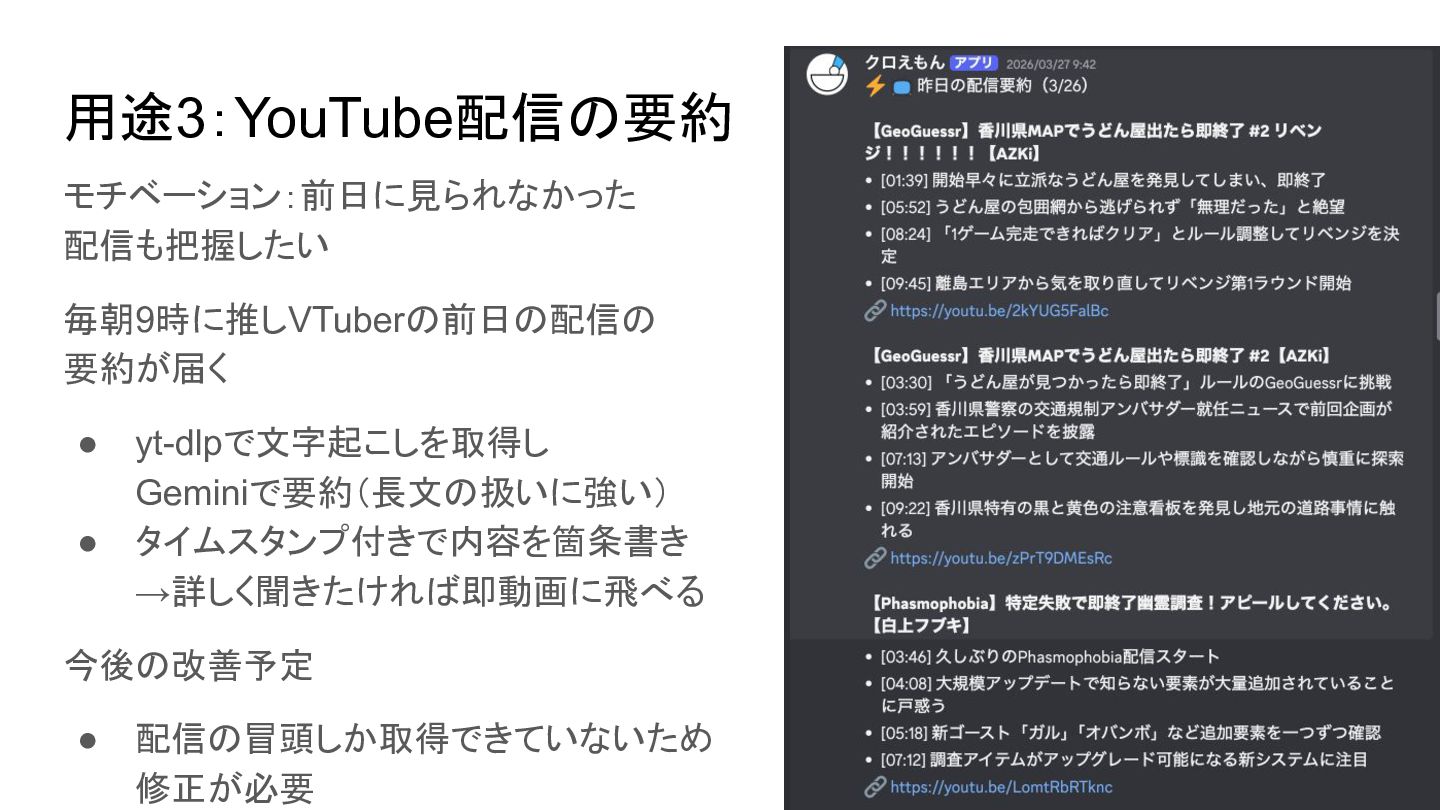Click the message timestamp 2026/03/27 9:42

(1050, 64)
